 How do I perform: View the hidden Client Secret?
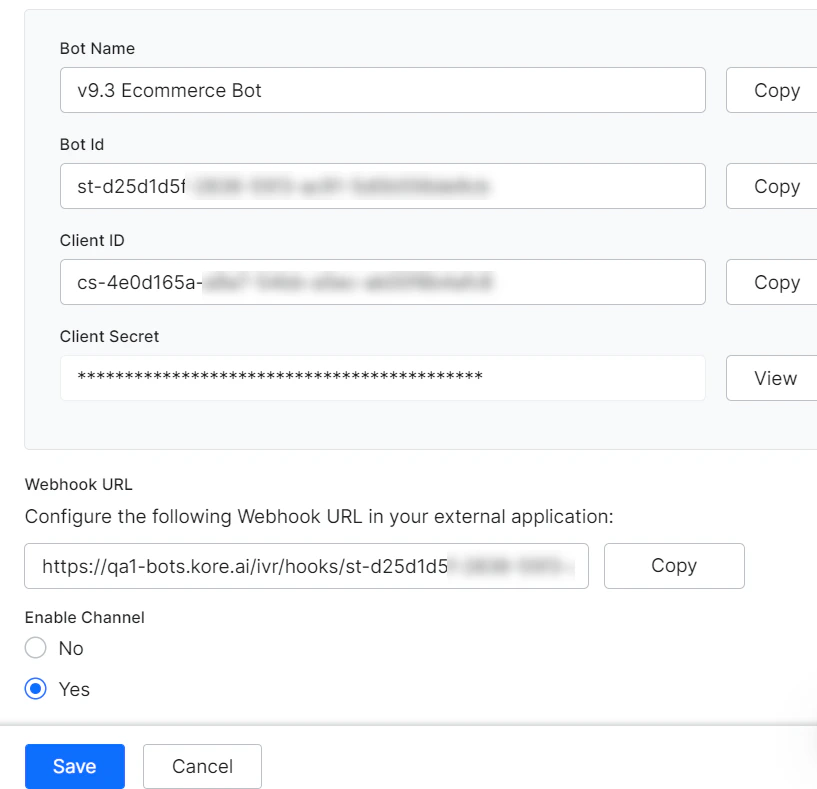[x=775, y=378]
